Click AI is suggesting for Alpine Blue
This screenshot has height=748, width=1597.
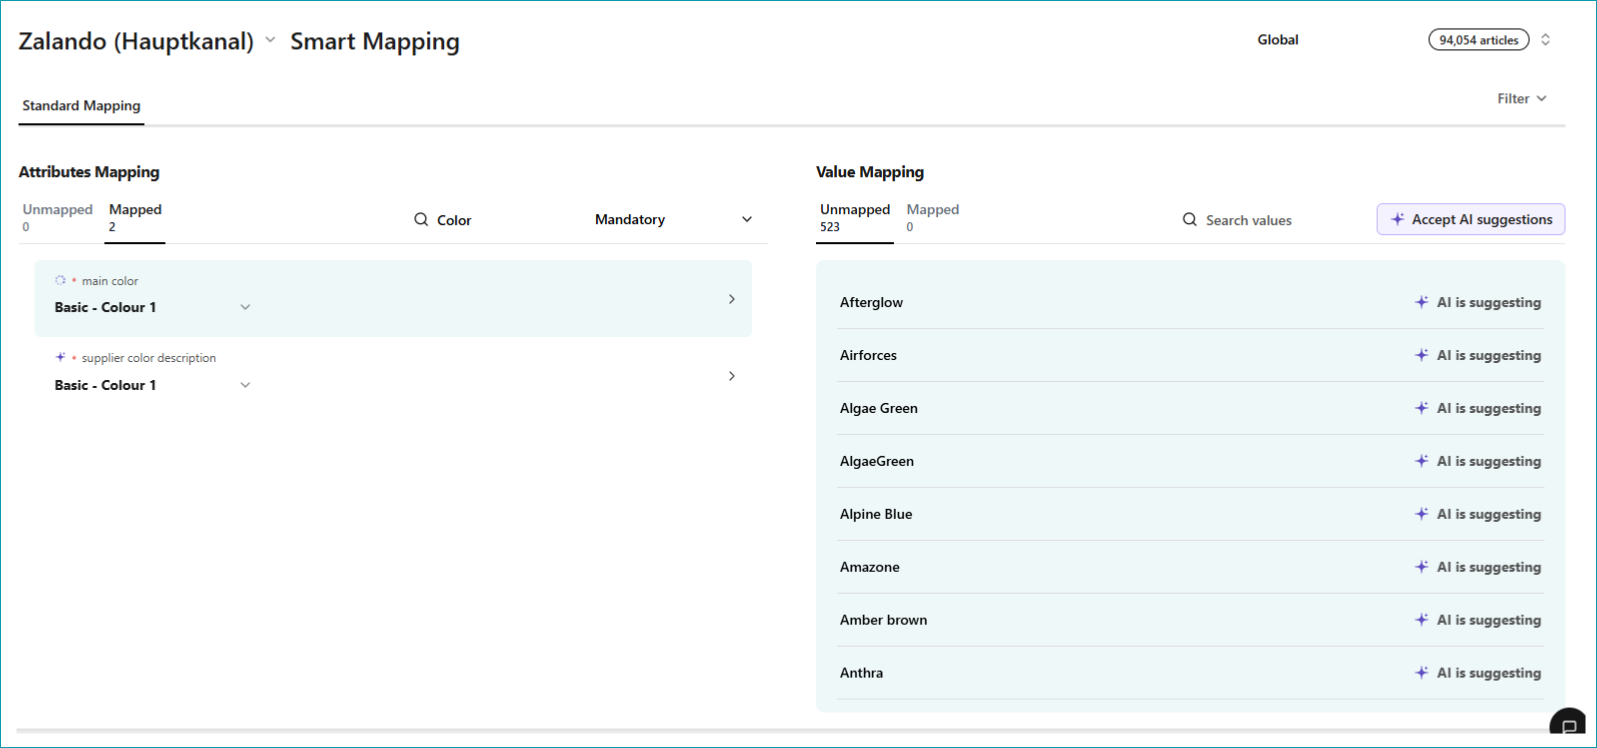(x=1489, y=514)
